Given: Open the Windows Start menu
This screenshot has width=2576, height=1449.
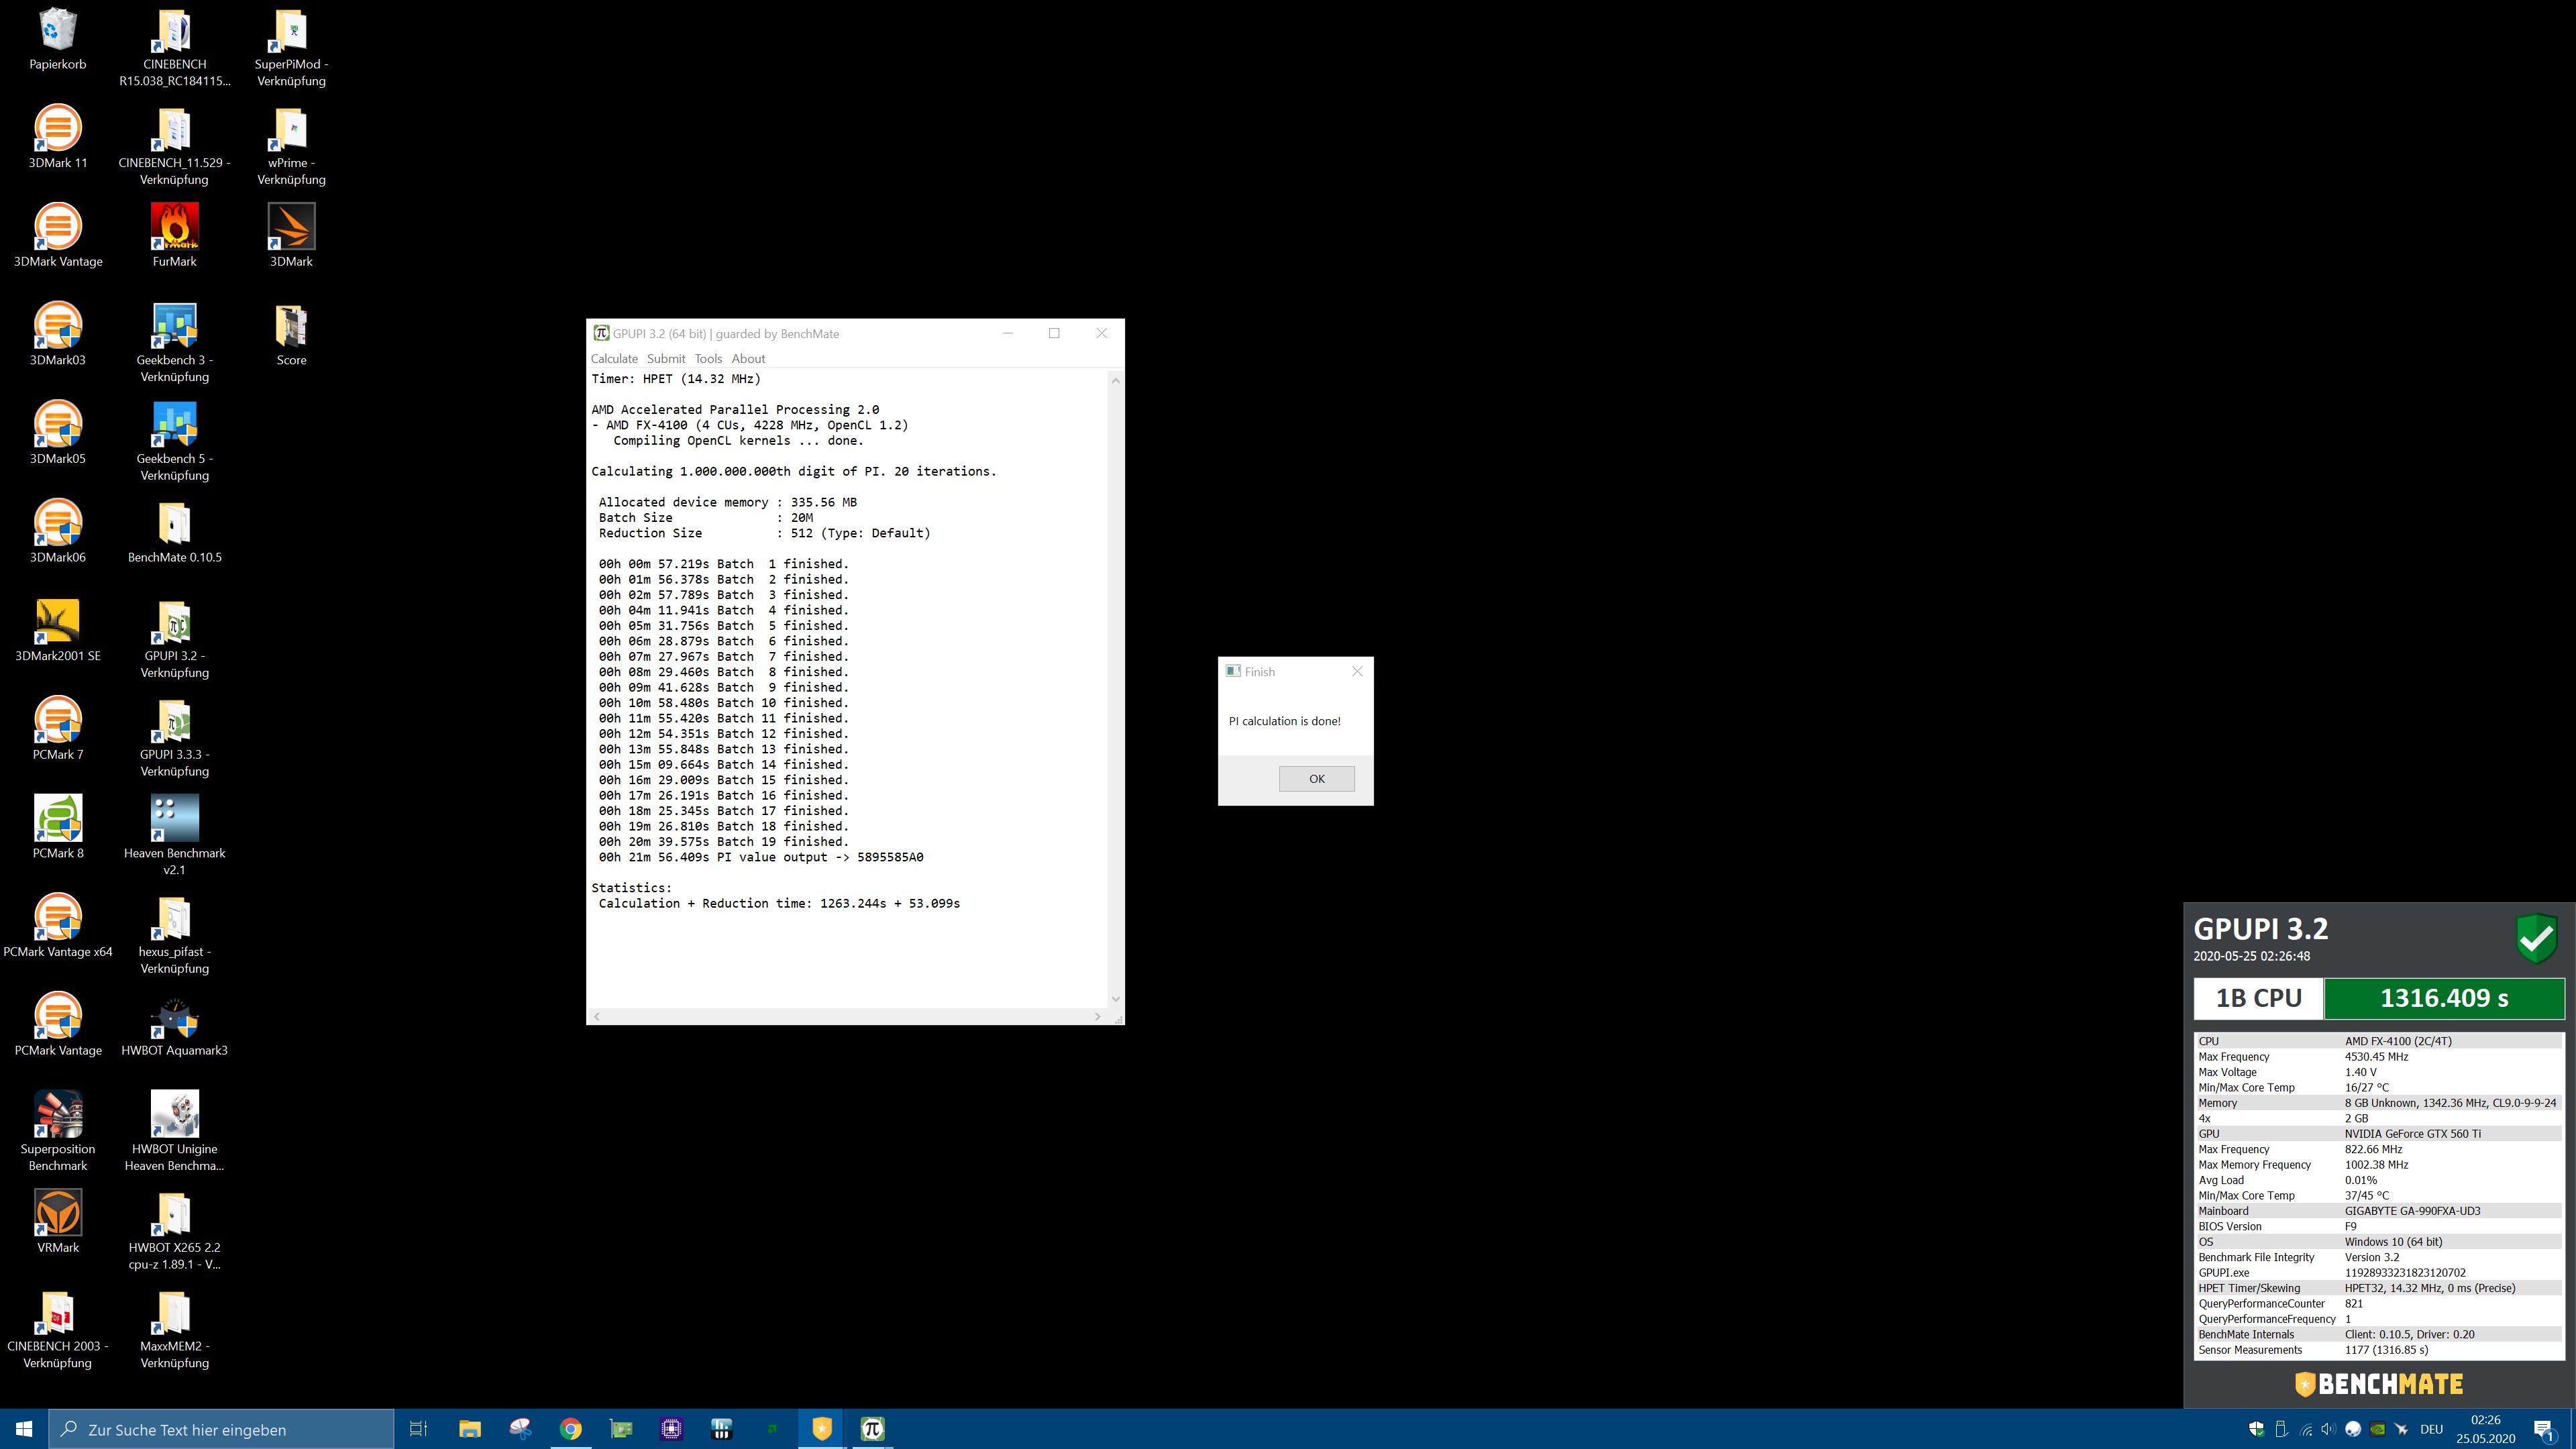Looking at the screenshot, I should click(x=24, y=1429).
